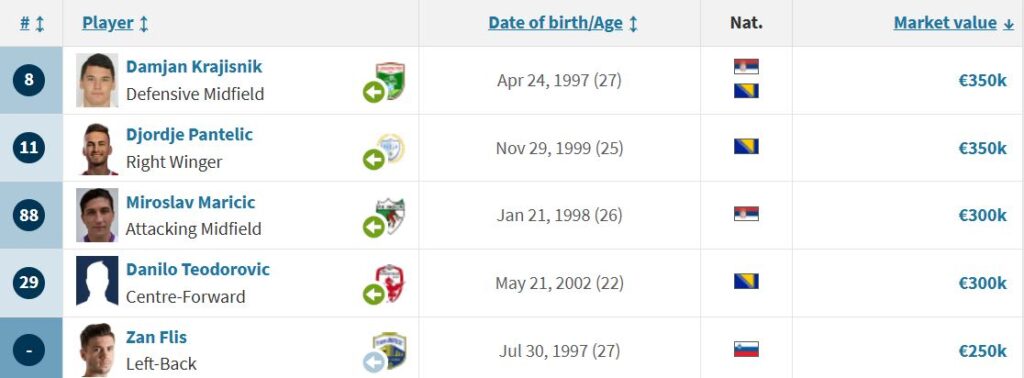Click green transfer arrow next to Damjan Krajisnik

[374, 92]
